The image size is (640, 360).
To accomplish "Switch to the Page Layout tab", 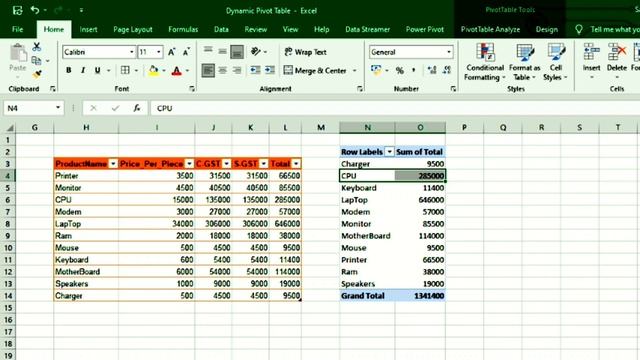I will pos(133,29).
